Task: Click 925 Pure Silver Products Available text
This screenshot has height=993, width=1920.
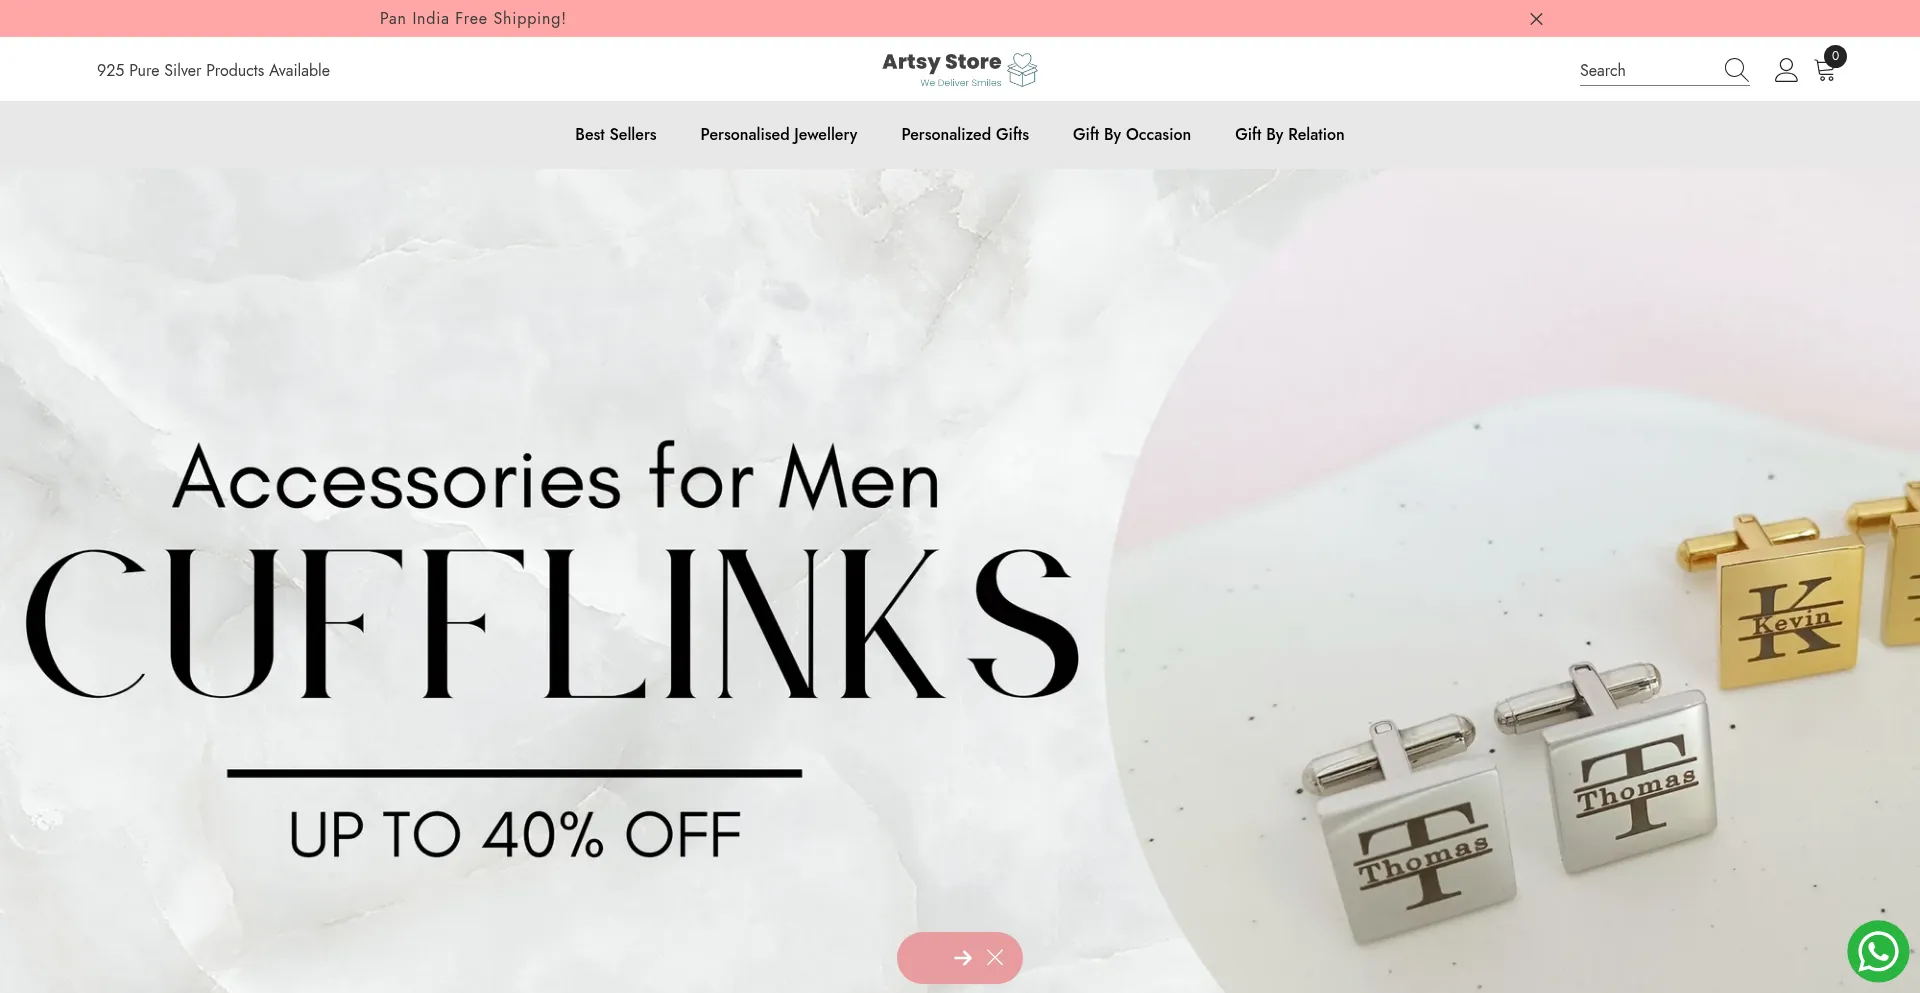Action: point(213,70)
